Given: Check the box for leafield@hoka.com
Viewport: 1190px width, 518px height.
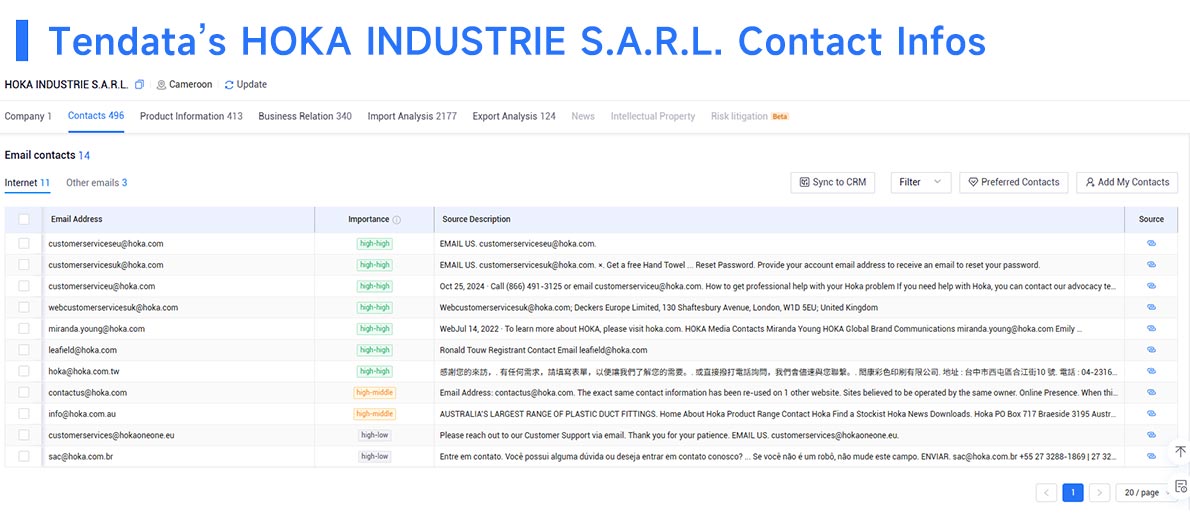Looking at the screenshot, I should pos(24,350).
